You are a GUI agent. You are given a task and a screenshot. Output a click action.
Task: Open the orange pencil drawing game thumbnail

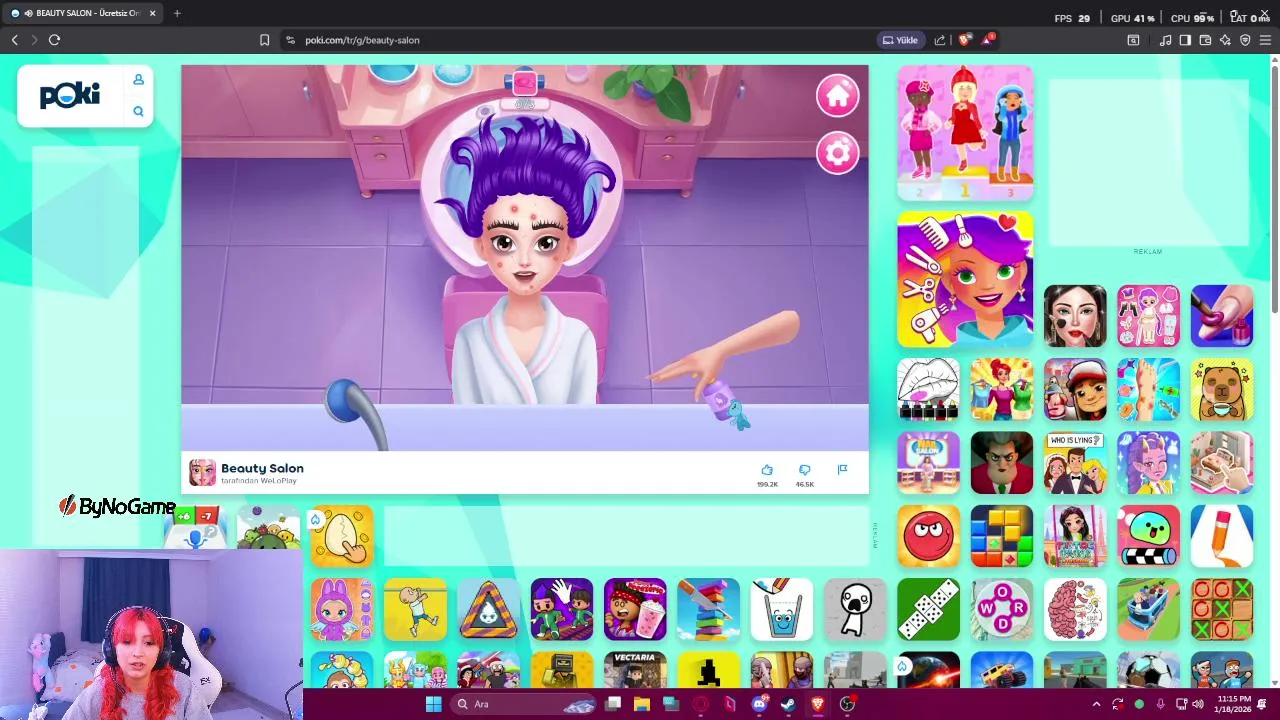(x=1221, y=536)
